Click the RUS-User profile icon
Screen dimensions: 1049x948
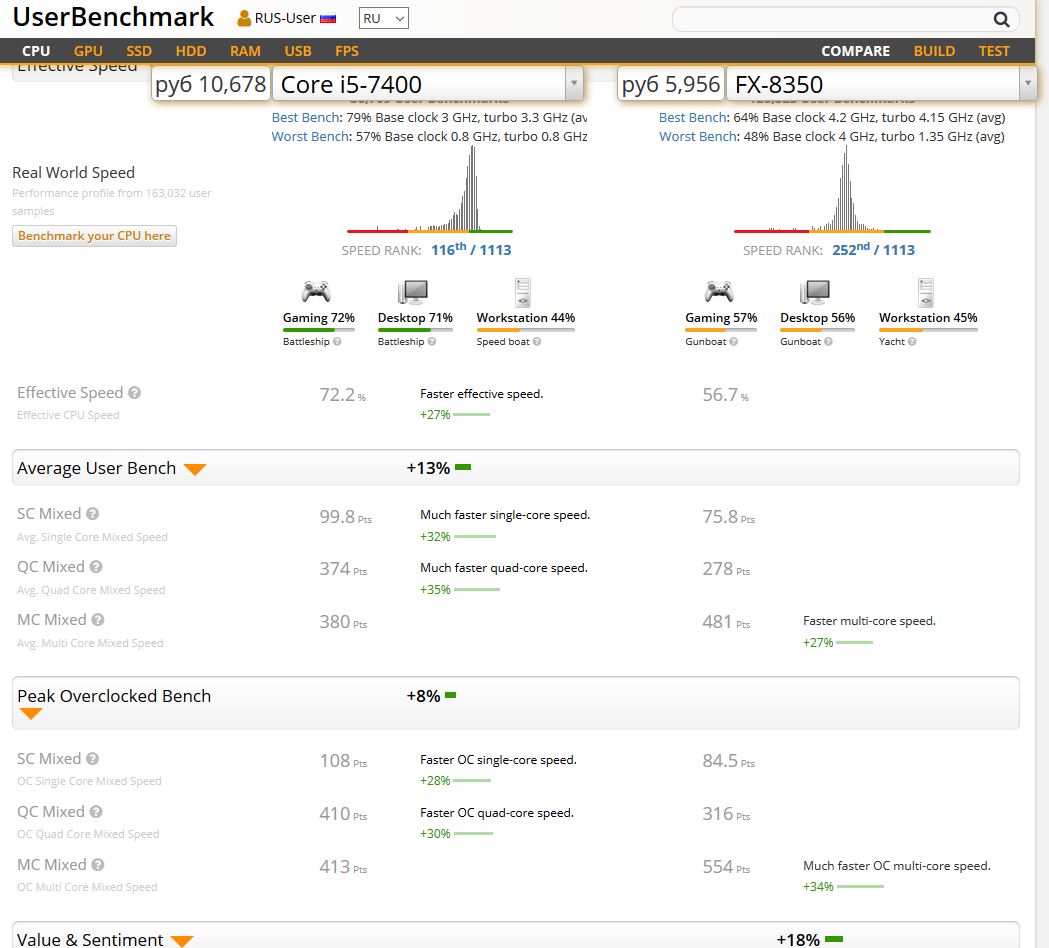tap(244, 19)
